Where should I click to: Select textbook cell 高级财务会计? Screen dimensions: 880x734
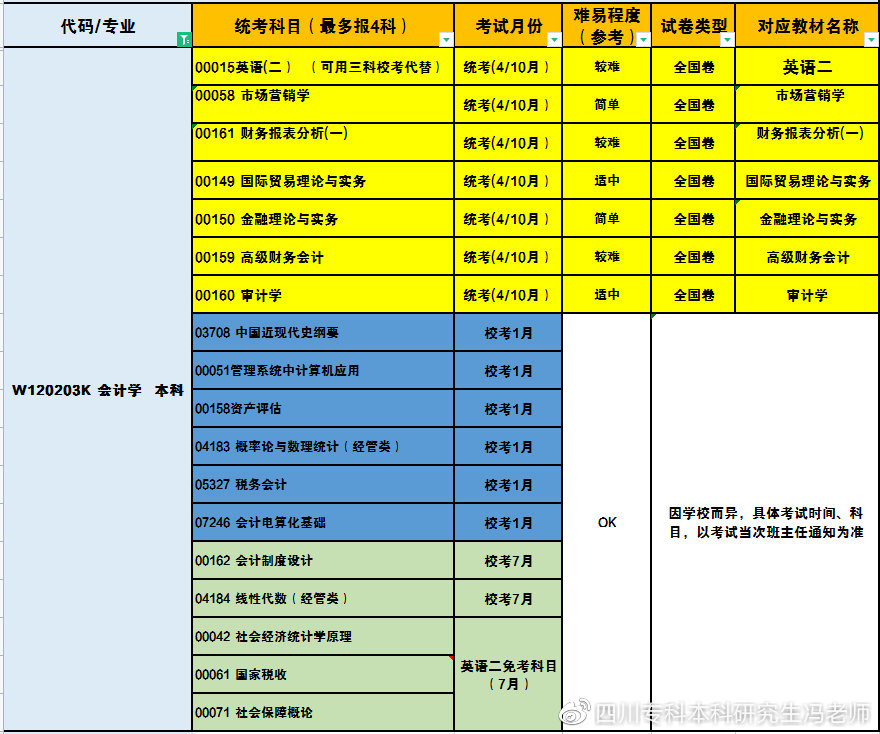pos(807,257)
